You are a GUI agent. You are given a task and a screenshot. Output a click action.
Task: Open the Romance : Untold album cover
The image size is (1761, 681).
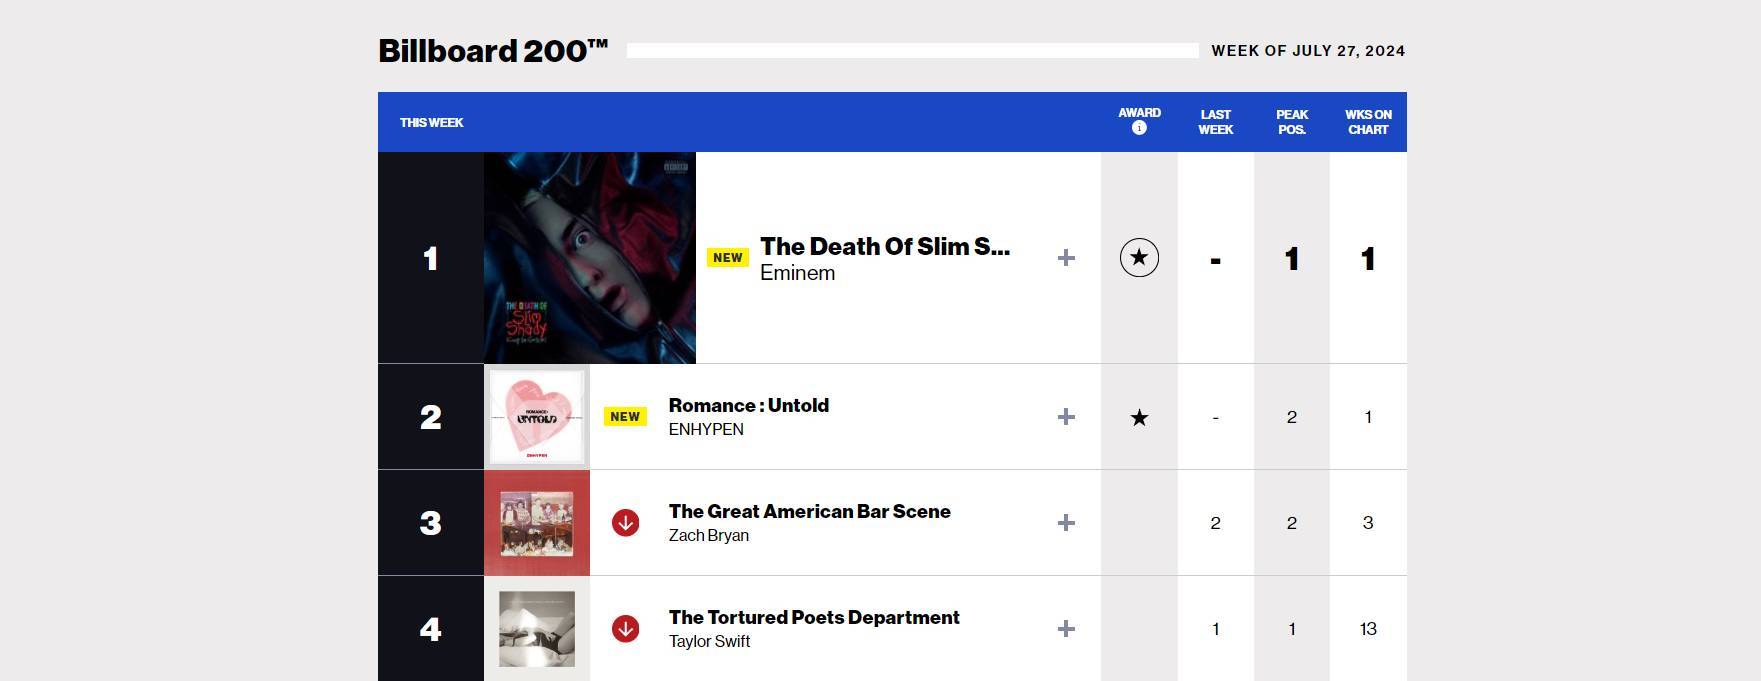point(537,417)
